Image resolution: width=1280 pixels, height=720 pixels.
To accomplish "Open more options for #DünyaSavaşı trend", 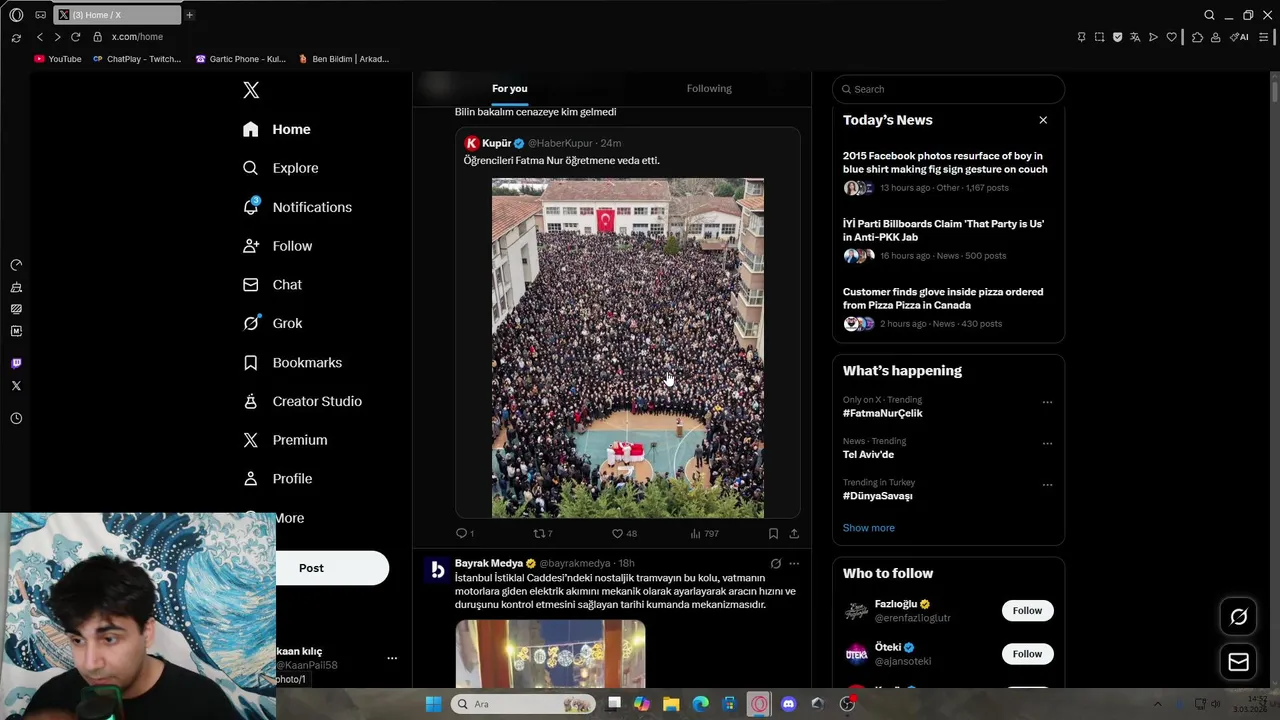I will pyautogui.click(x=1047, y=485).
